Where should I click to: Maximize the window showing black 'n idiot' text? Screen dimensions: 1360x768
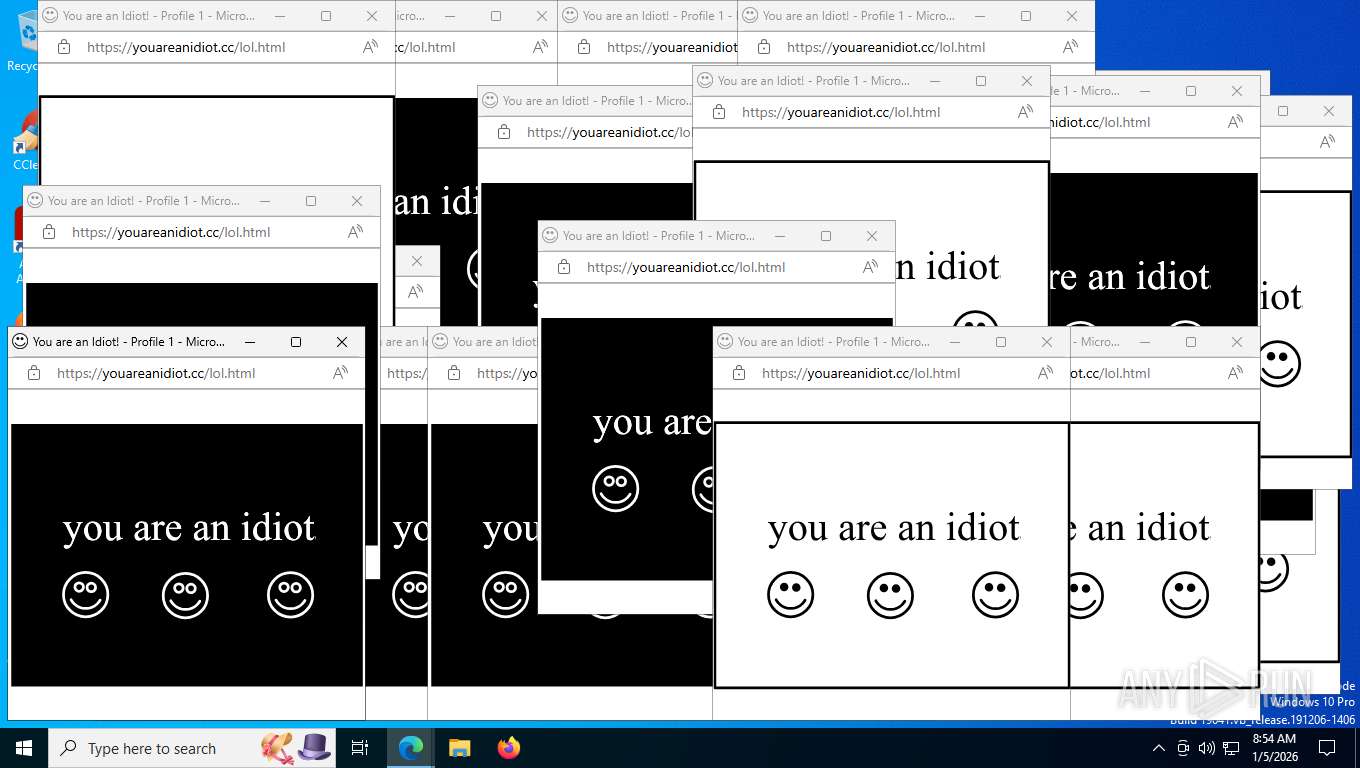pos(981,81)
